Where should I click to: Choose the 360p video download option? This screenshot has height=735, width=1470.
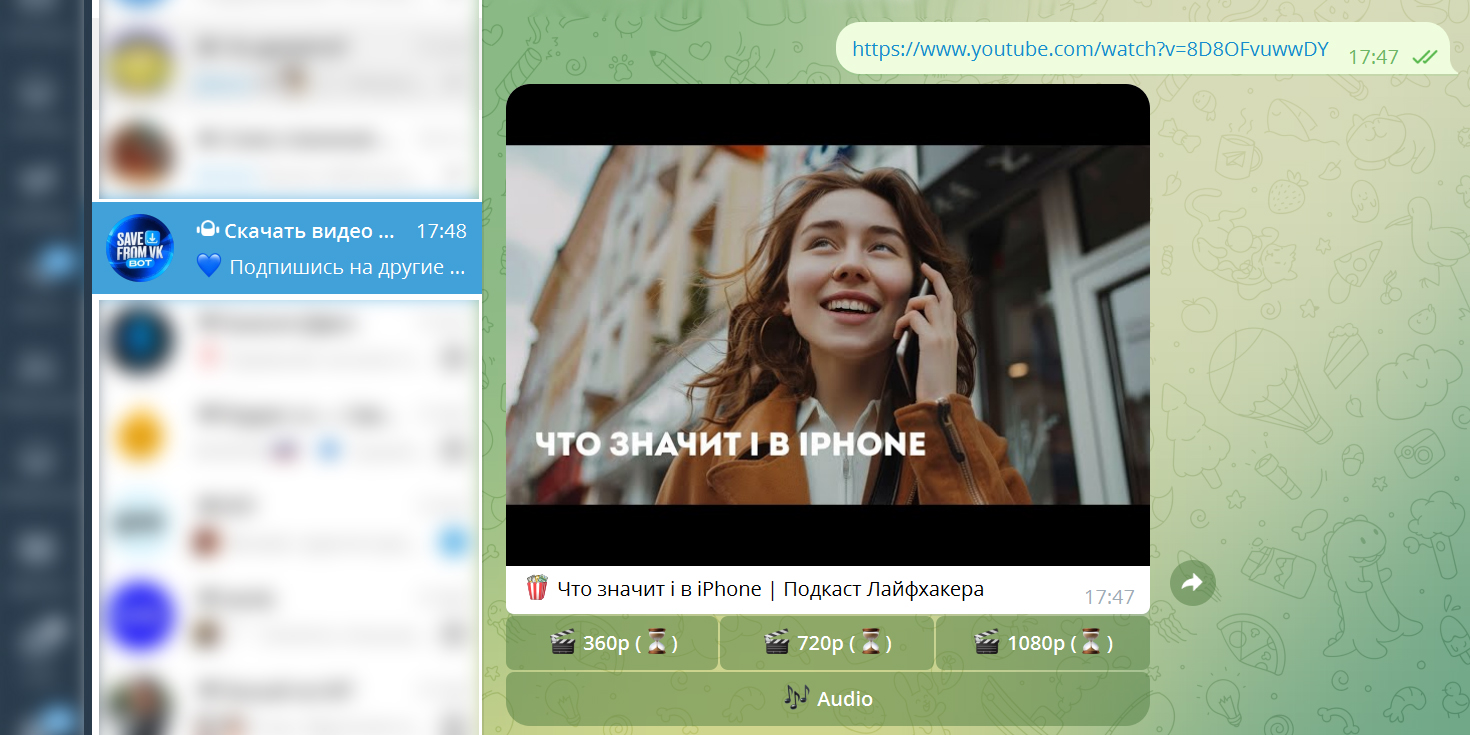click(612, 643)
